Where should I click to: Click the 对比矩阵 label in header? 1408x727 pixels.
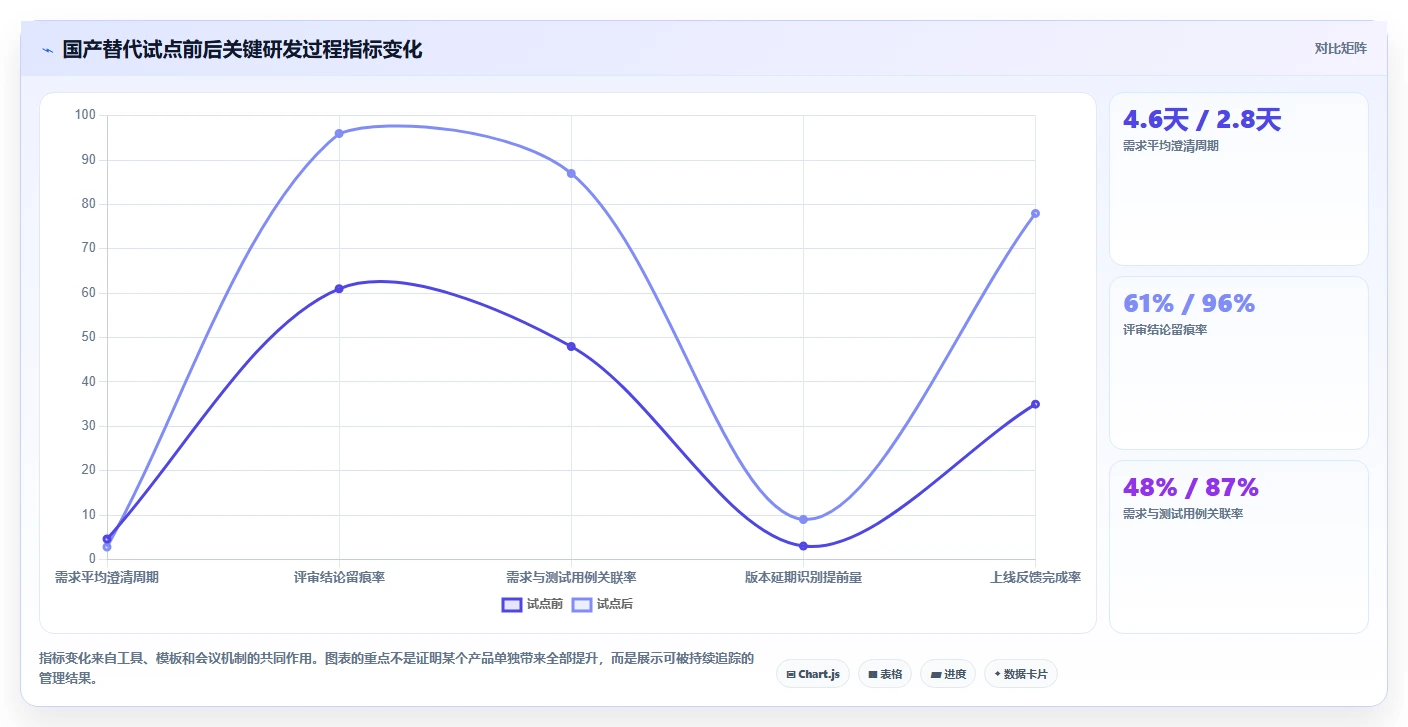click(x=1340, y=48)
